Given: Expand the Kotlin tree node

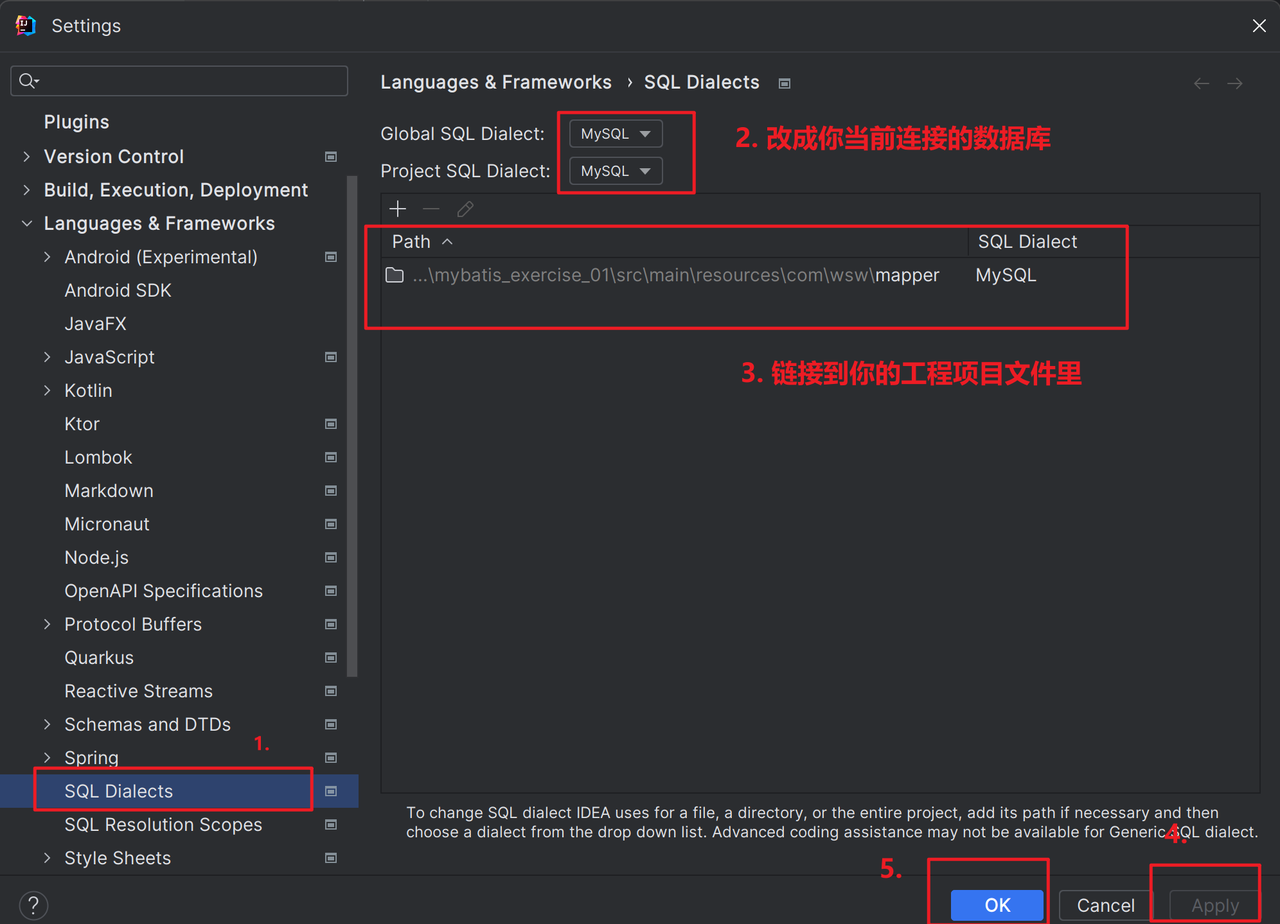Looking at the screenshot, I should (x=47, y=391).
